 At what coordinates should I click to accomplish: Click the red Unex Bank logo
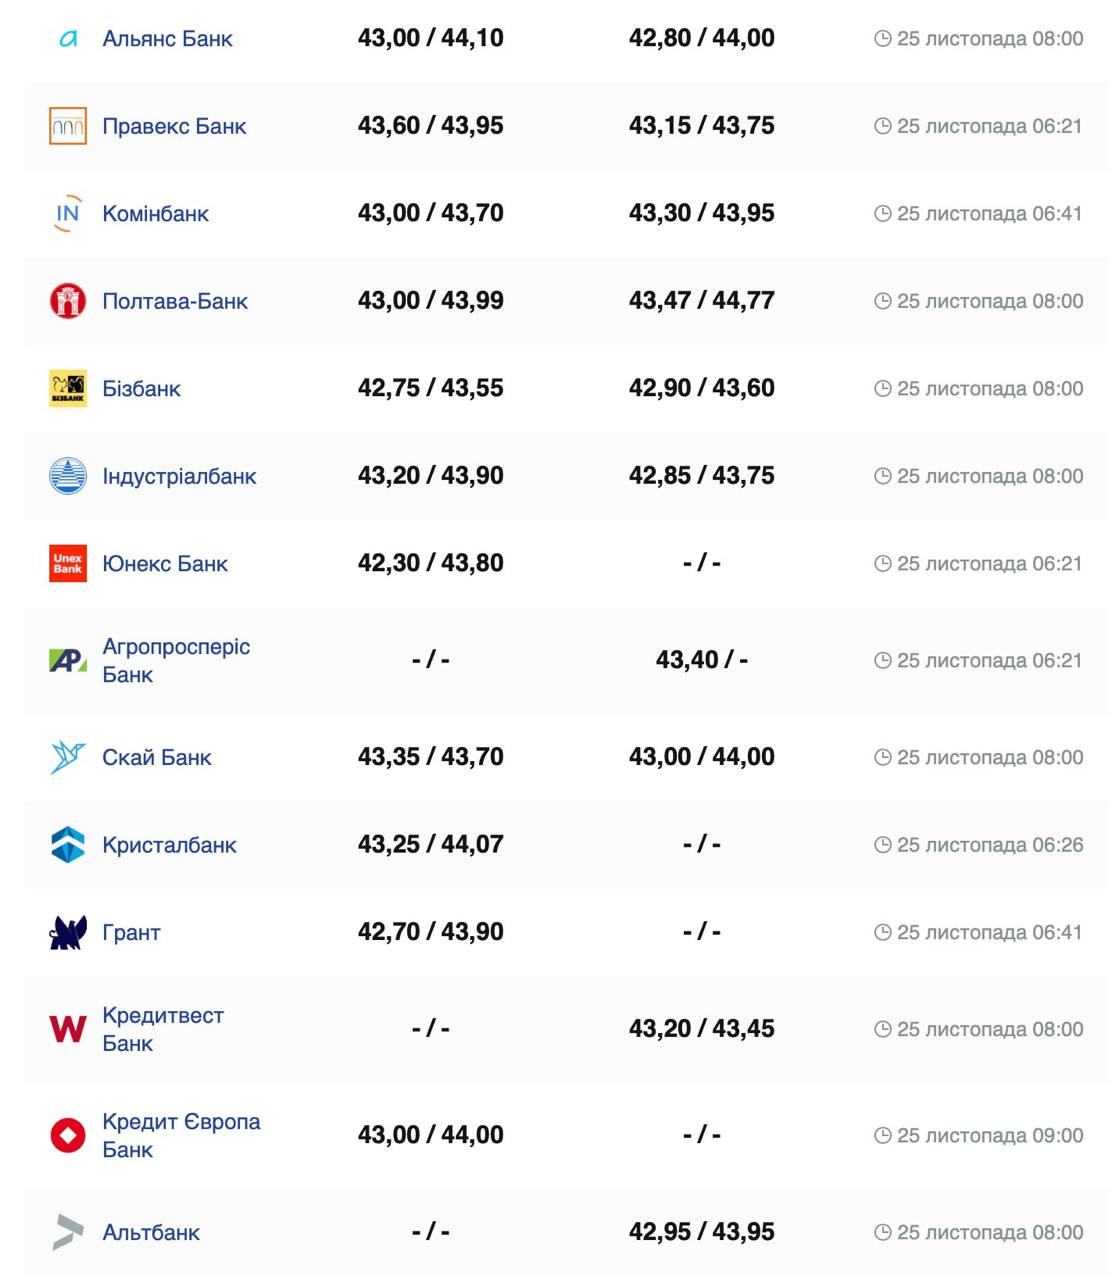click(68, 563)
